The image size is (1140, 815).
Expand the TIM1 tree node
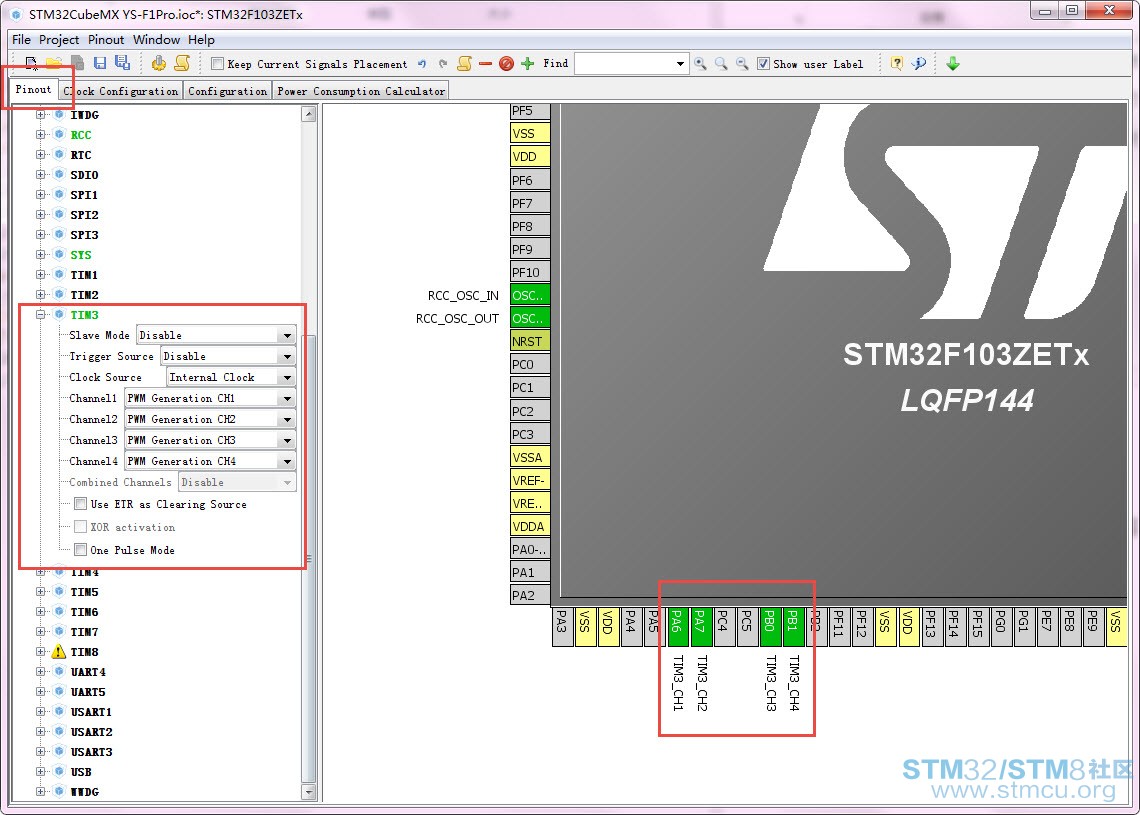(x=41, y=275)
